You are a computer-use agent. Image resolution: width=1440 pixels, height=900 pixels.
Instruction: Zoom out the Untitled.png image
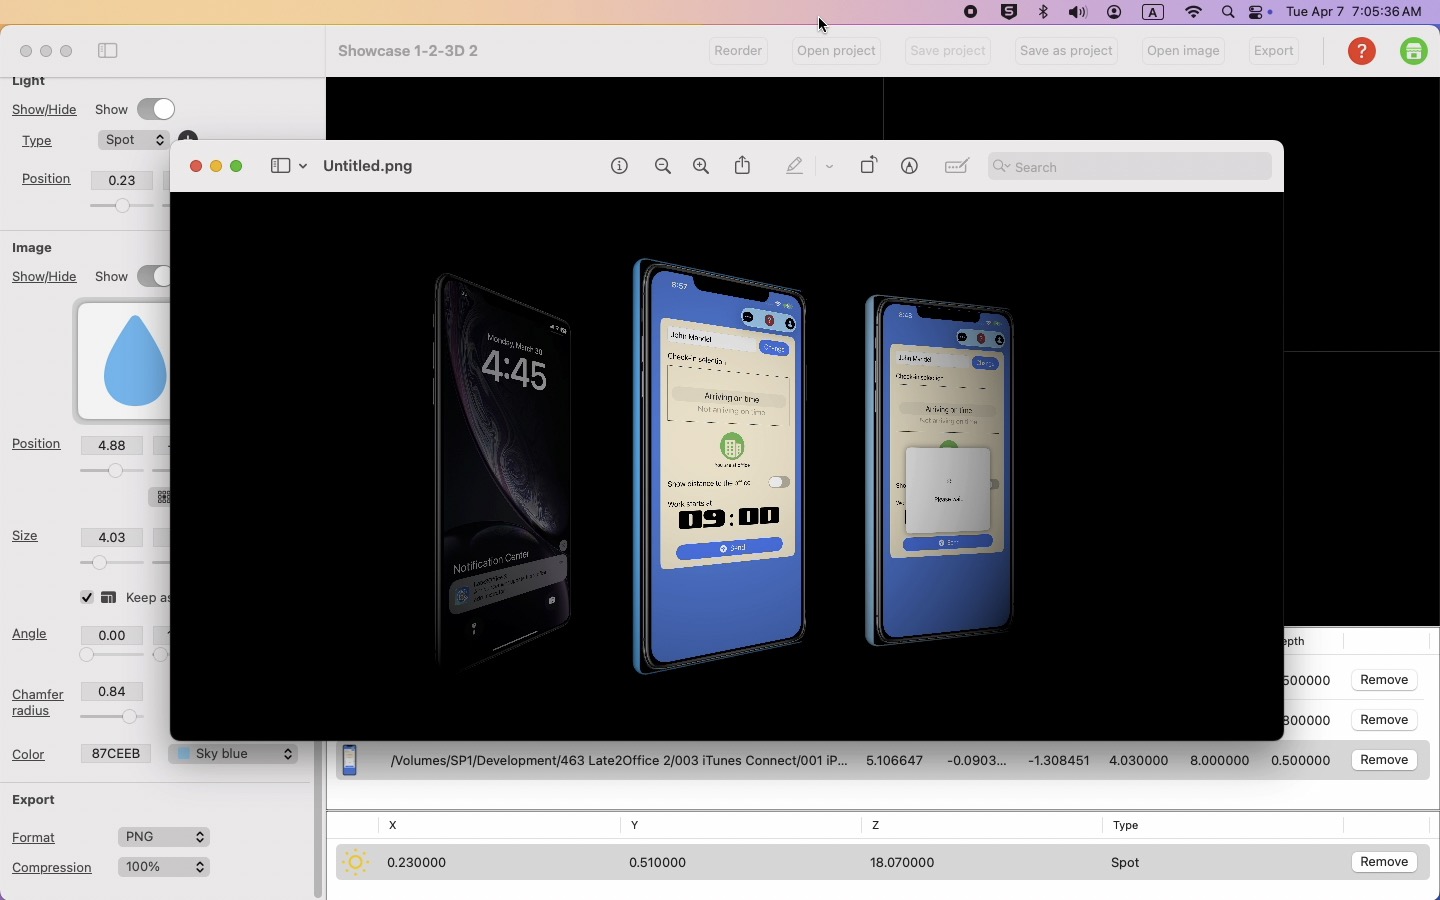[x=663, y=167]
